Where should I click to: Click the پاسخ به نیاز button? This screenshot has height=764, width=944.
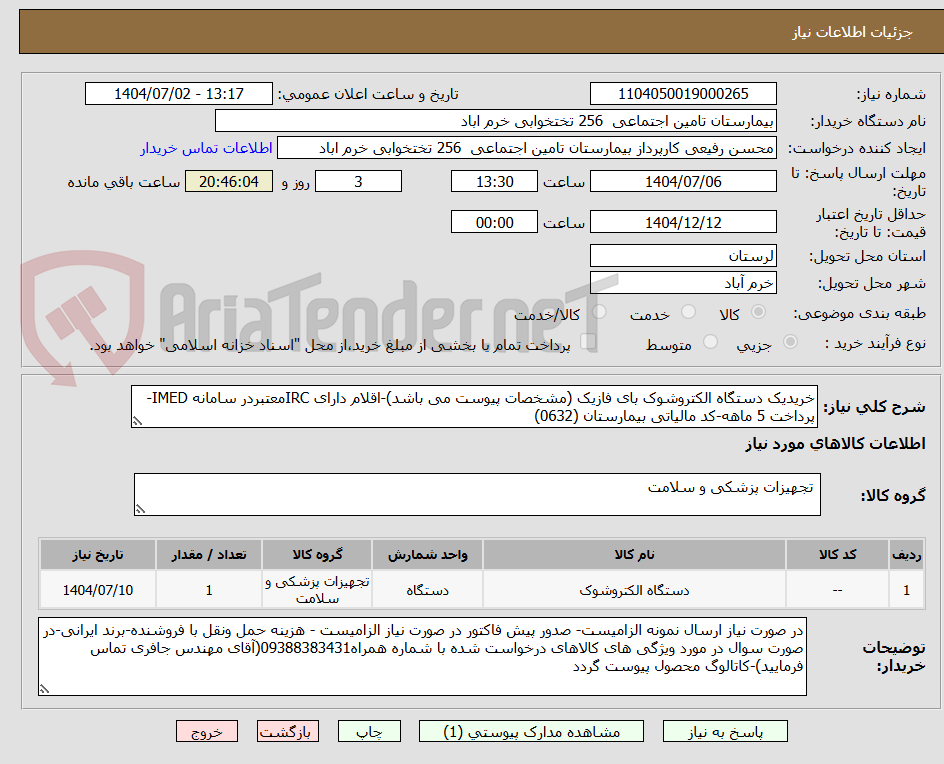725,731
